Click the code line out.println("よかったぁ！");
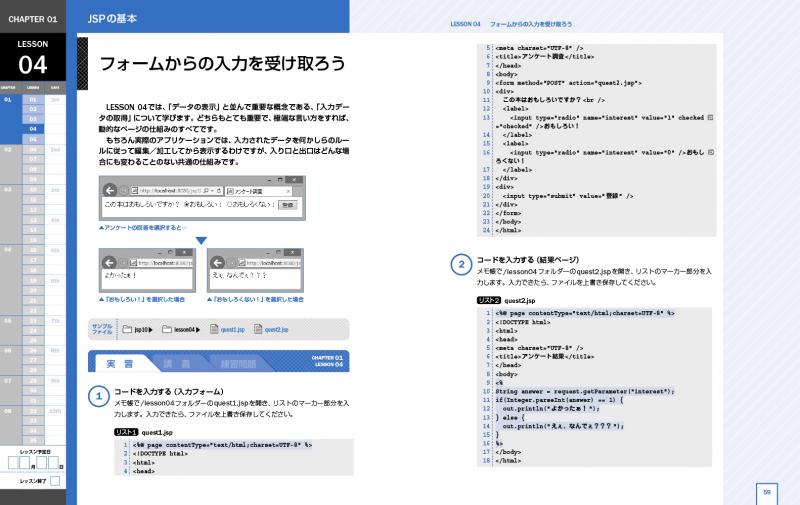The width and height of the screenshot is (800, 505). (x=551, y=409)
